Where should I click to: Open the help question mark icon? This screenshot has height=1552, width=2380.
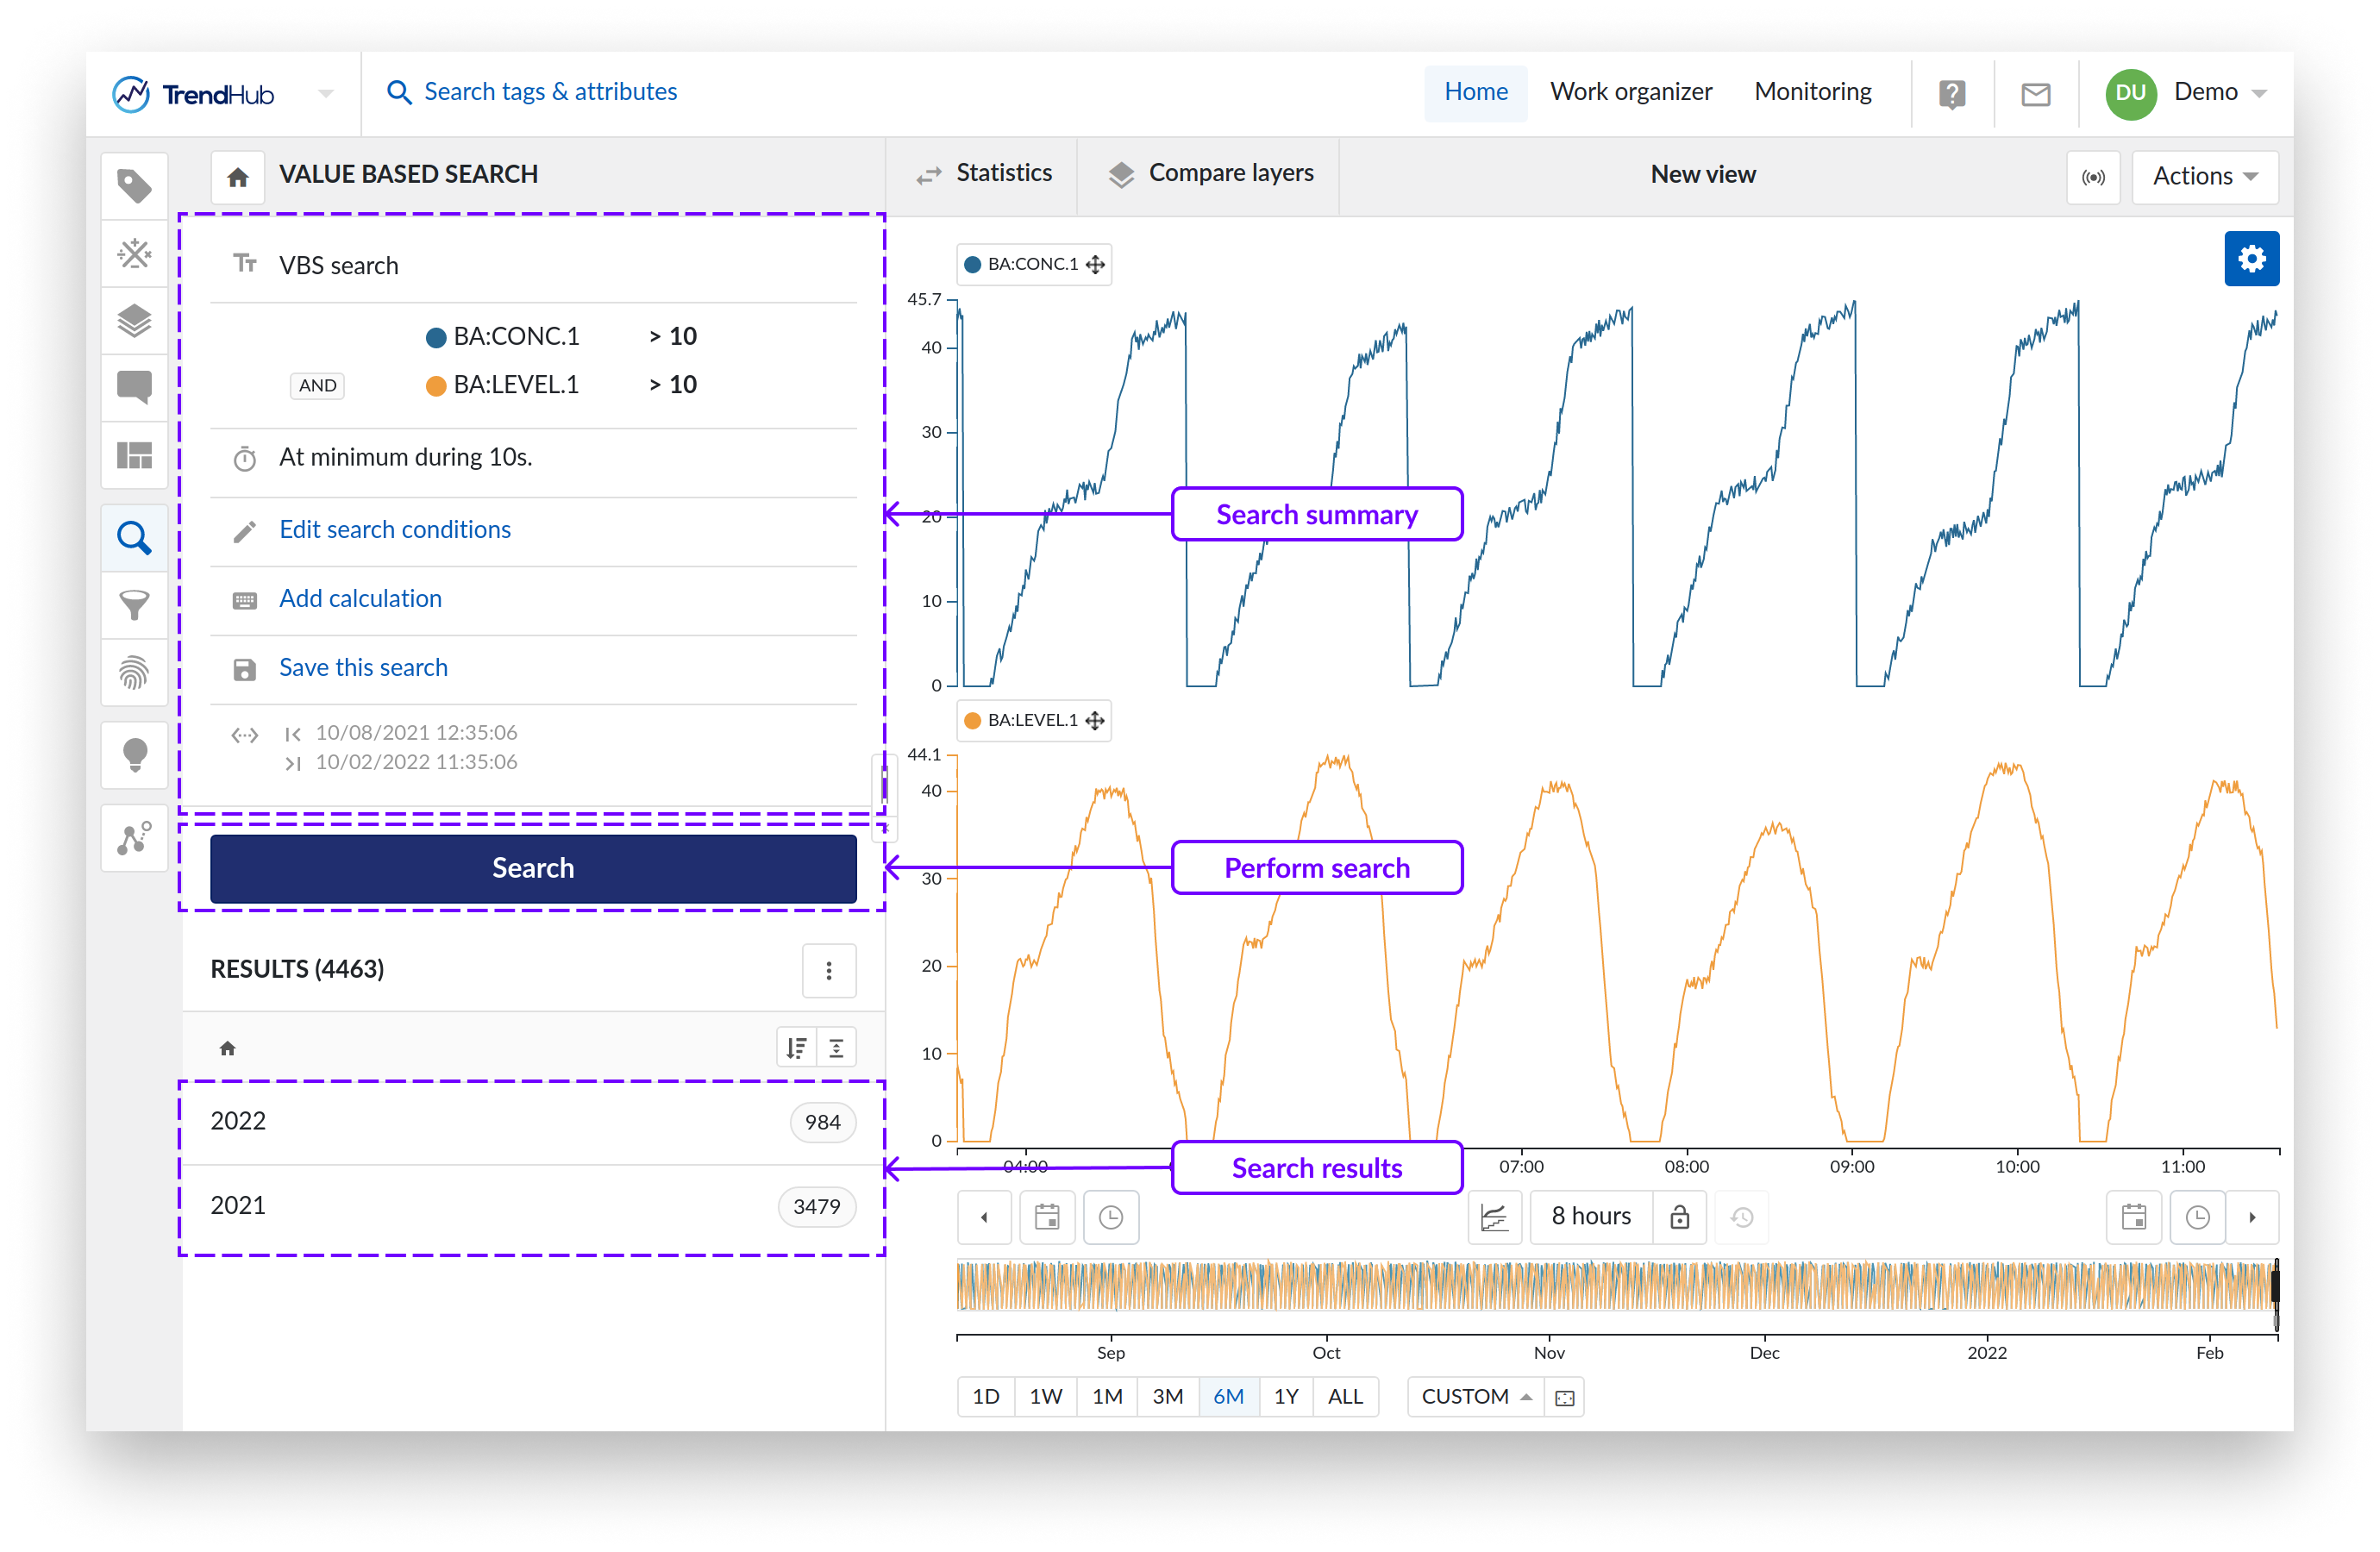click(x=1951, y=94)
